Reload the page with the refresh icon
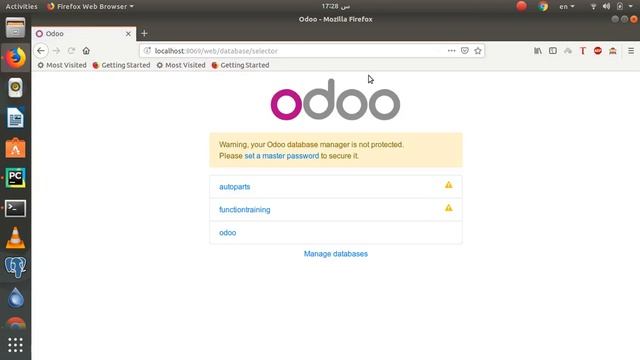Screen dimensions: 640x360 [71, 51]
